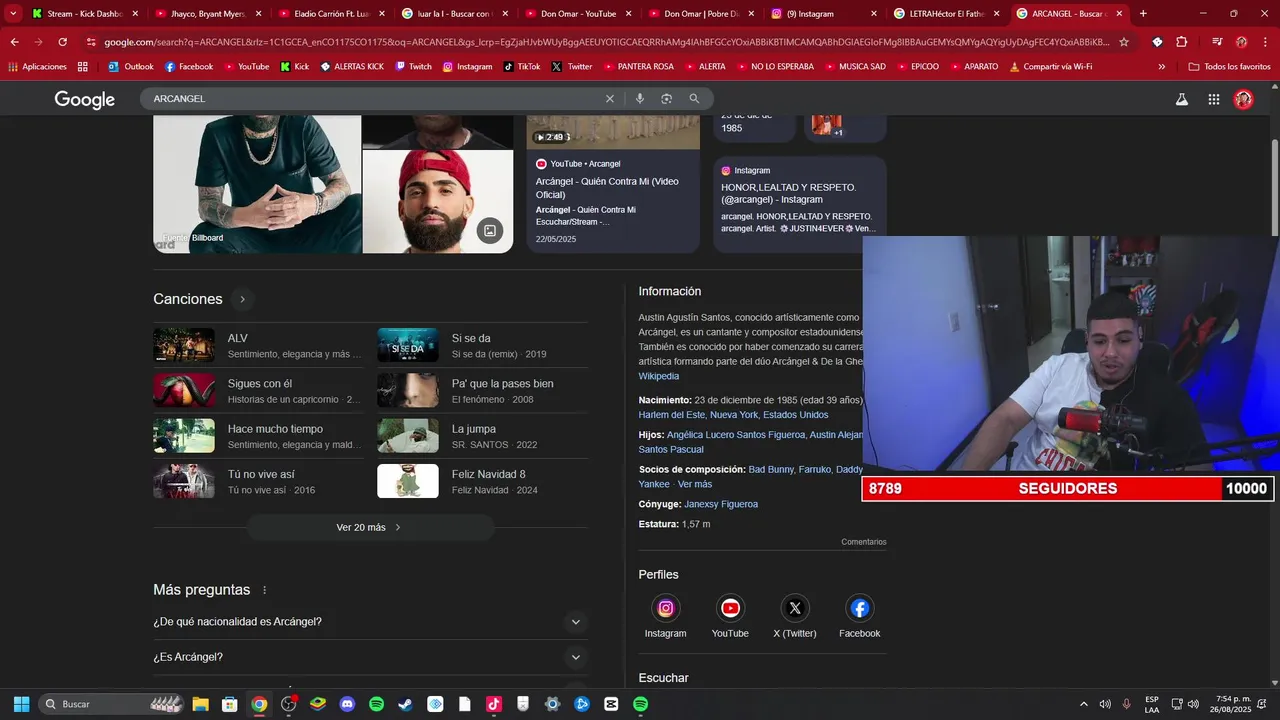Switch to the LETRAHéctor El Father tab
The image size is (1280, 720).
tap(948, 14)
